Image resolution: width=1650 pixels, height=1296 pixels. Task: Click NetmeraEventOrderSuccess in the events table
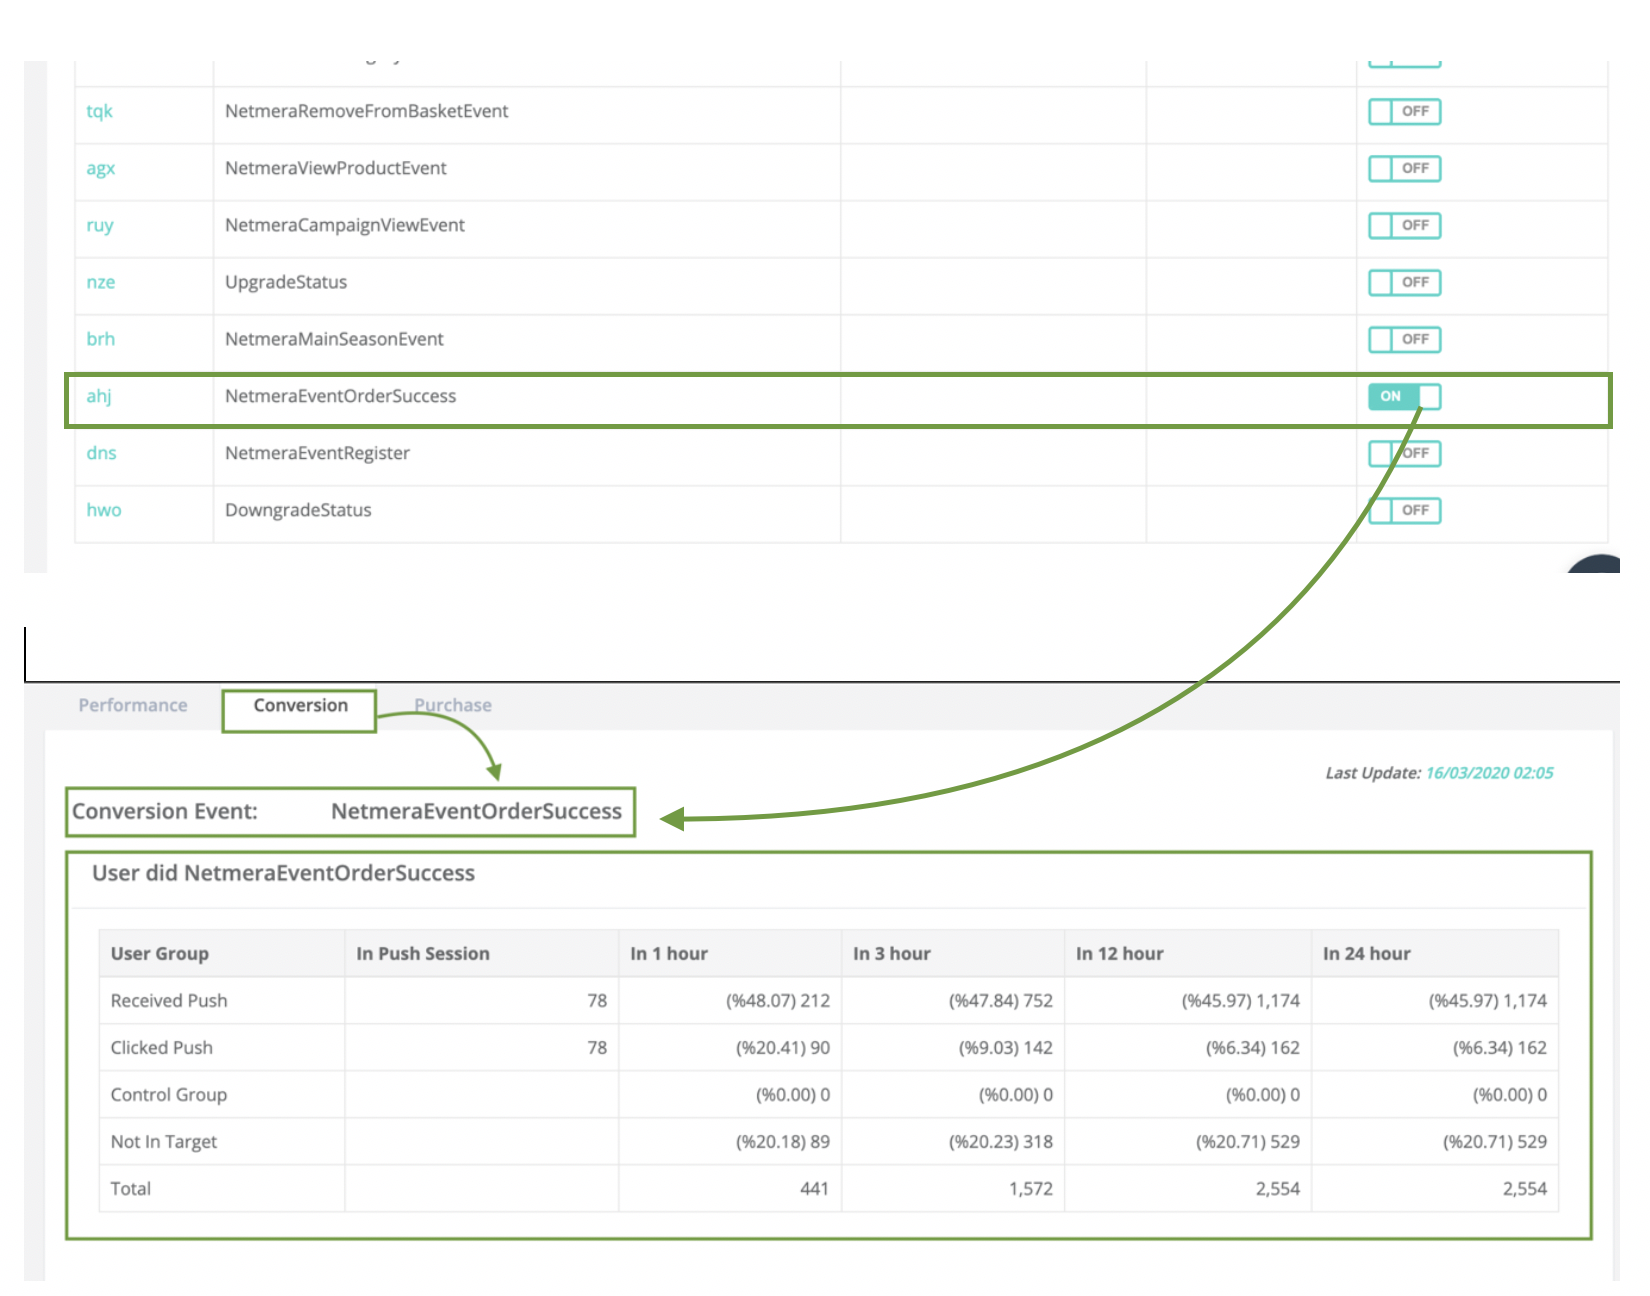pyautogui.click(x=340, y=396)
